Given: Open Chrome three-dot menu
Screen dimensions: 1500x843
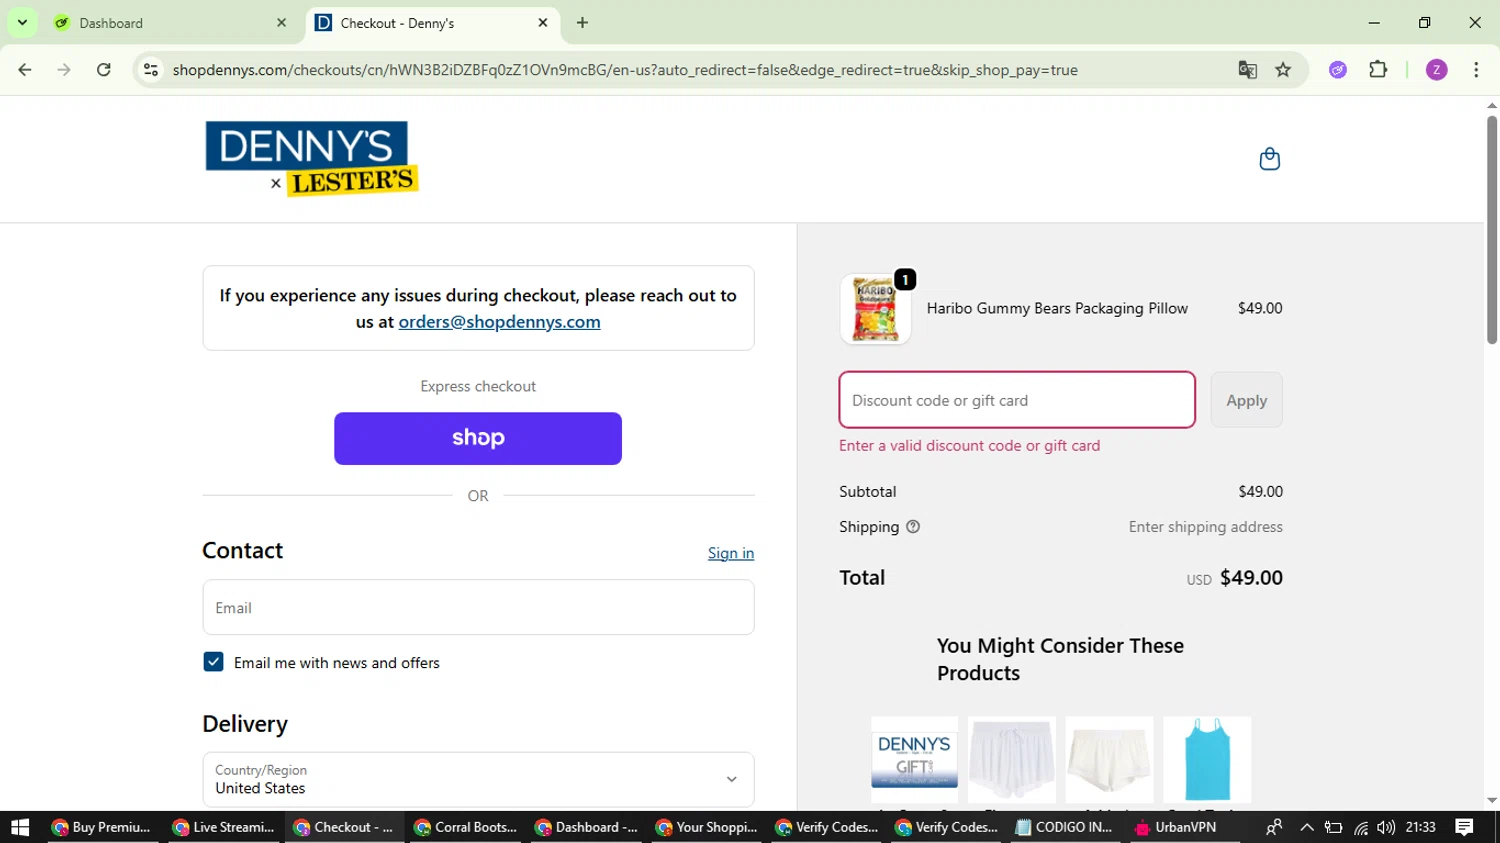Looking at the screenshot, I should 1476,70.
